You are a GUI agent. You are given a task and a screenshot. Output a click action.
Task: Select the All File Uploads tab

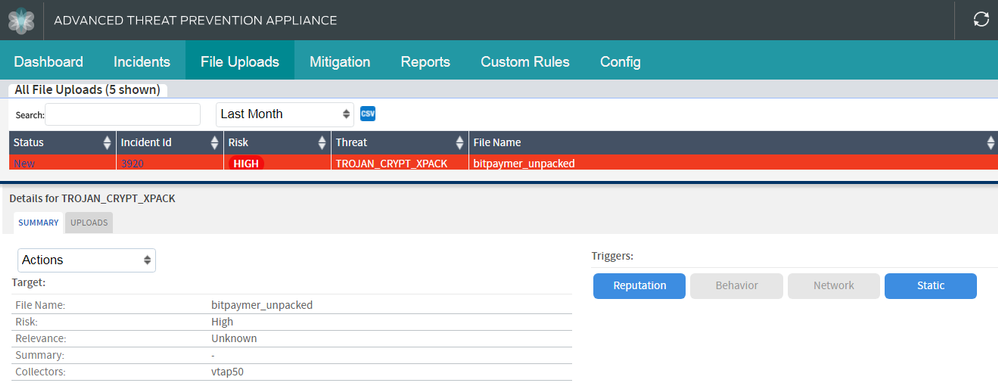pyautogui.click(x=87, y=90)
